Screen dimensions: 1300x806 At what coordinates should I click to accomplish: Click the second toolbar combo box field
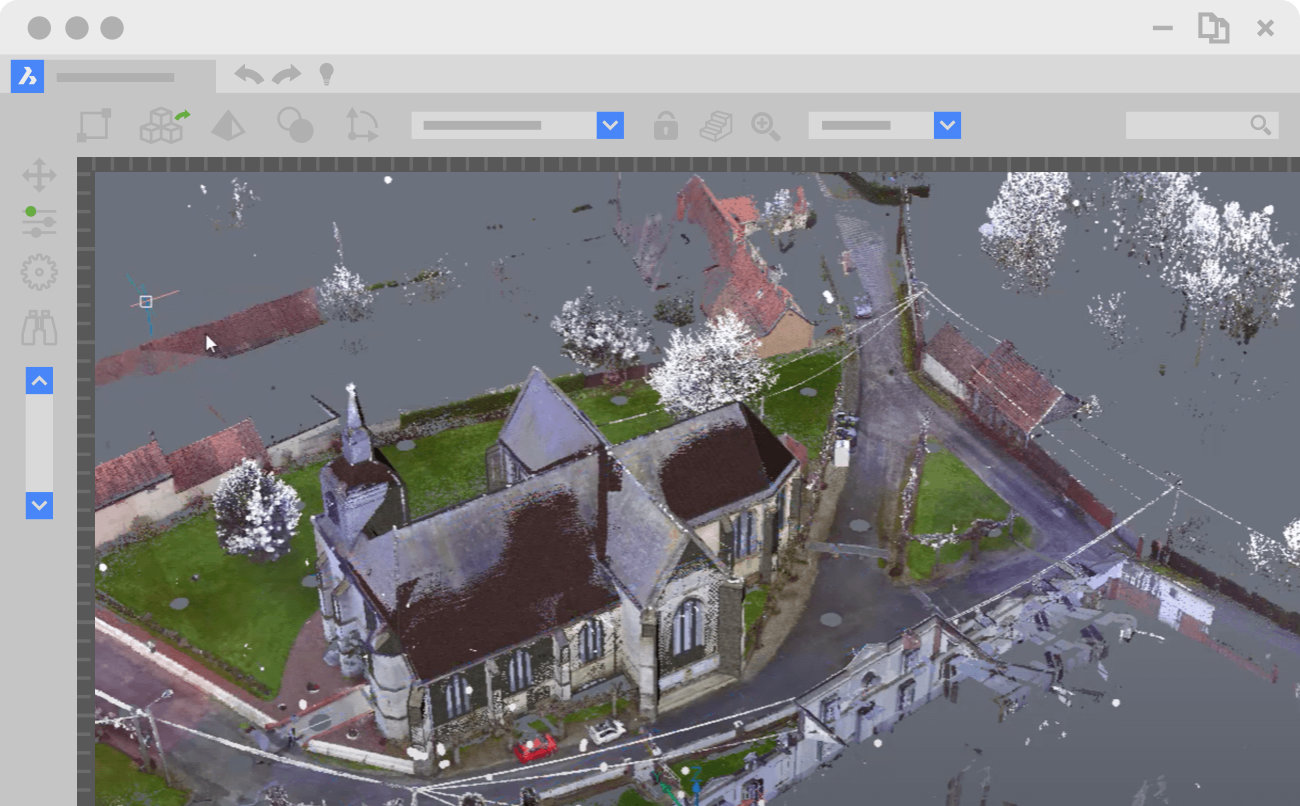[x=871, y=125]
